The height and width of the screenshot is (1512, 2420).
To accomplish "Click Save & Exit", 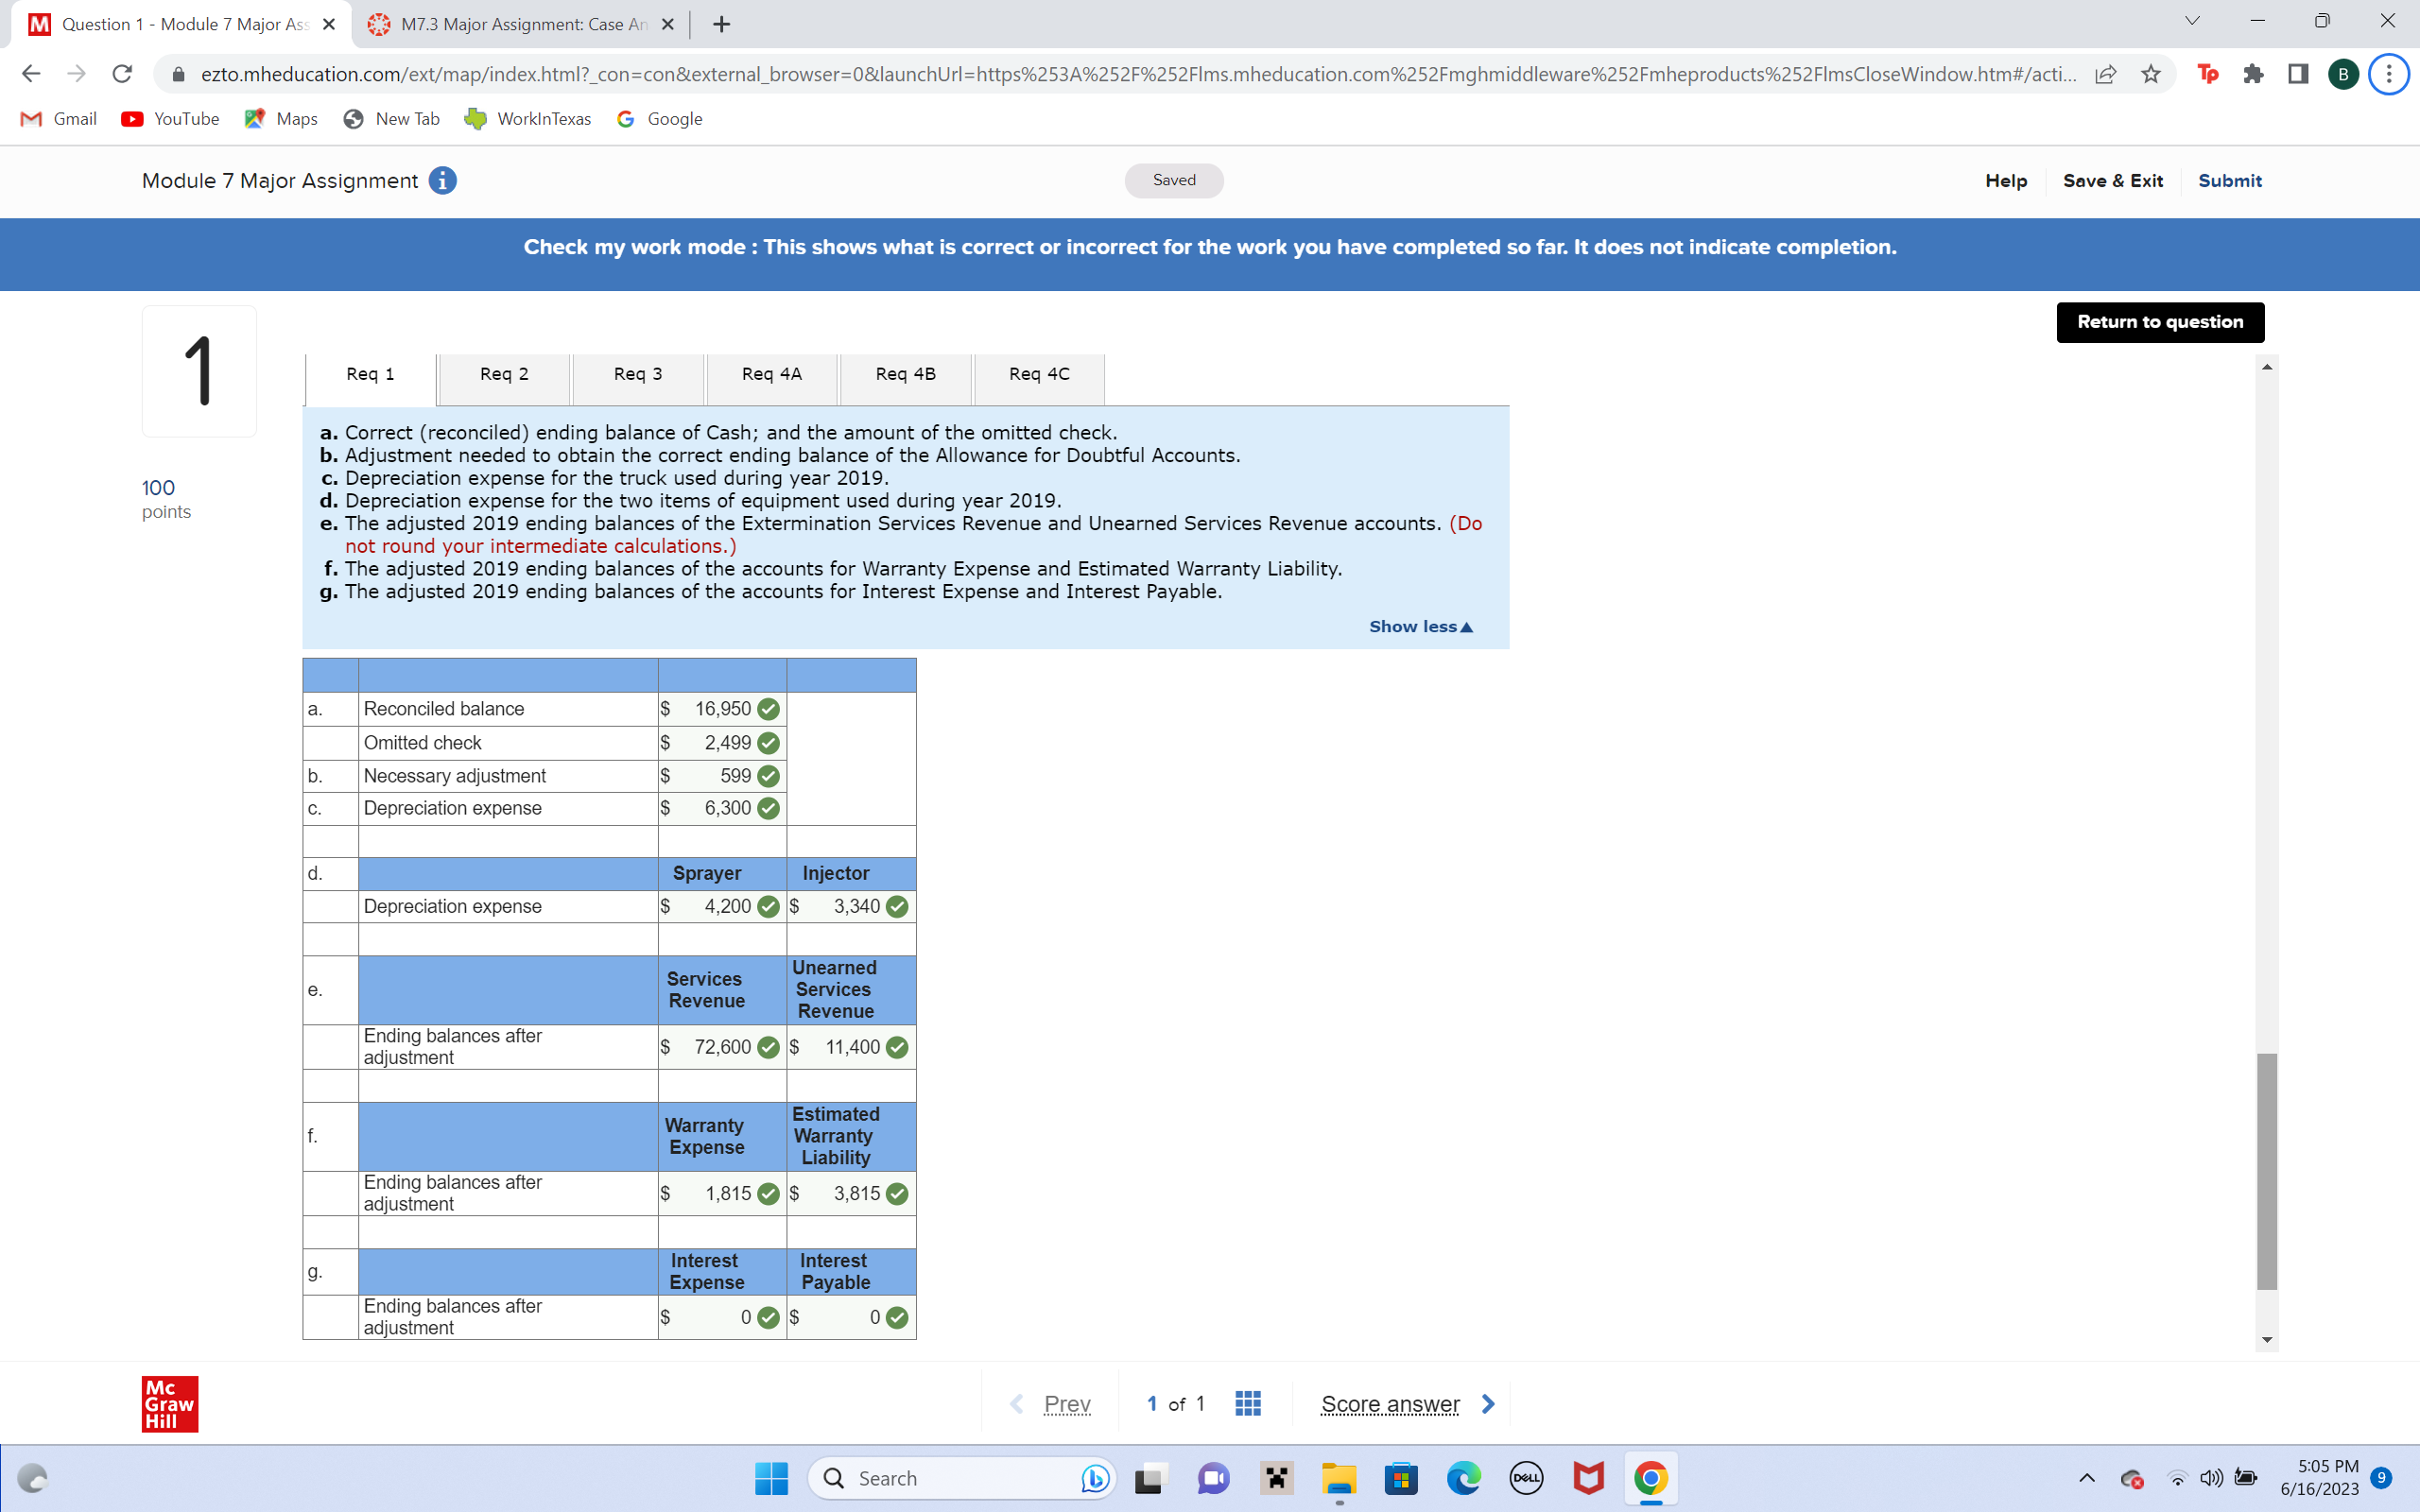I will [2112, 181].
